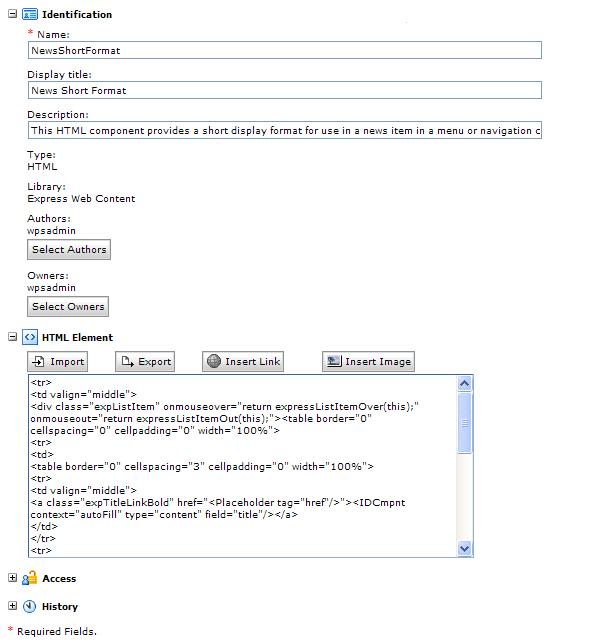Screen dimensions: 589x642
Task: Click the Identification section card icon
Action: point(29,14)
